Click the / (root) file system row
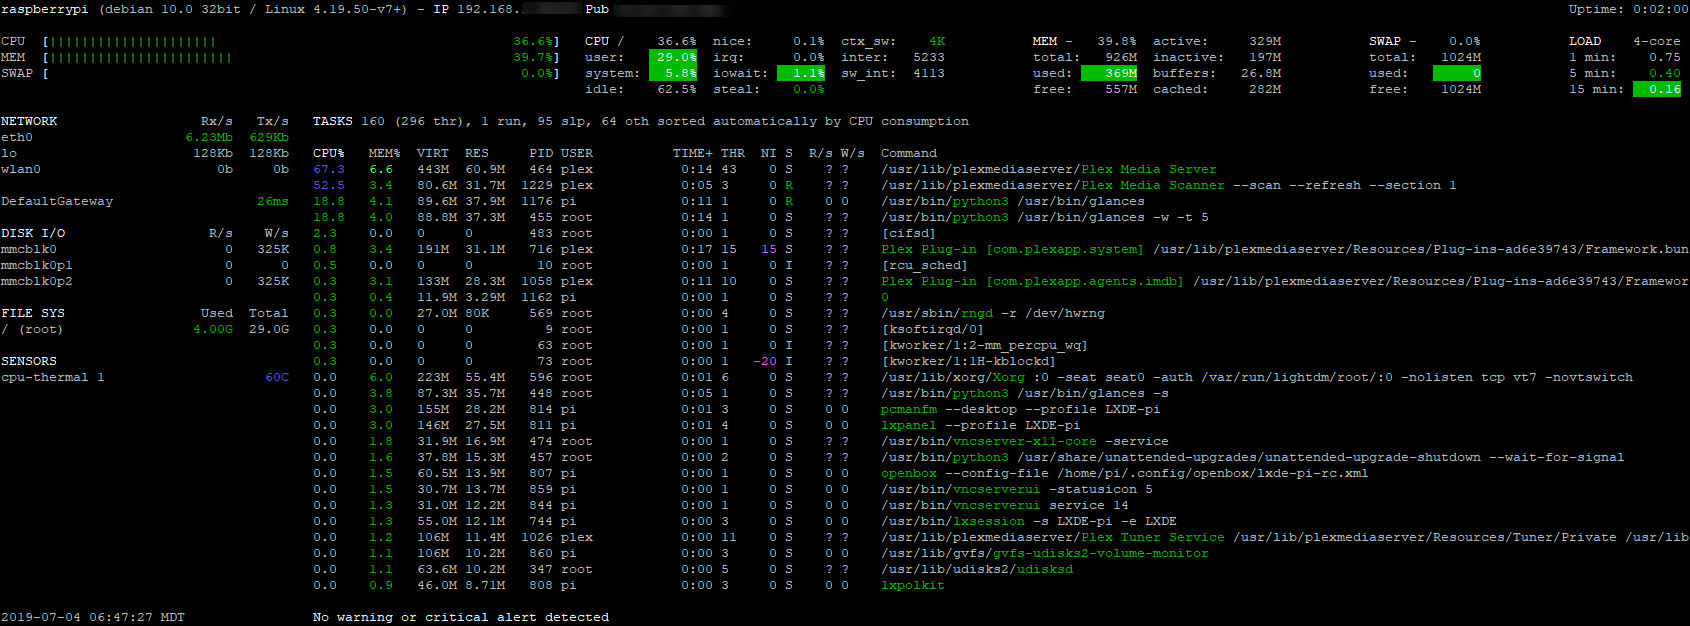 tap(145, 330)
